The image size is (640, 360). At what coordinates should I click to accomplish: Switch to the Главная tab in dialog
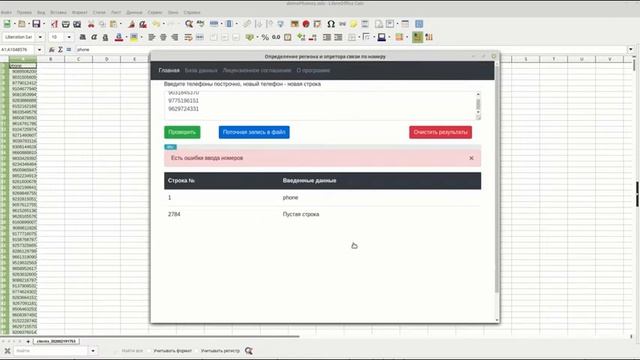click(x=169, y=70)
